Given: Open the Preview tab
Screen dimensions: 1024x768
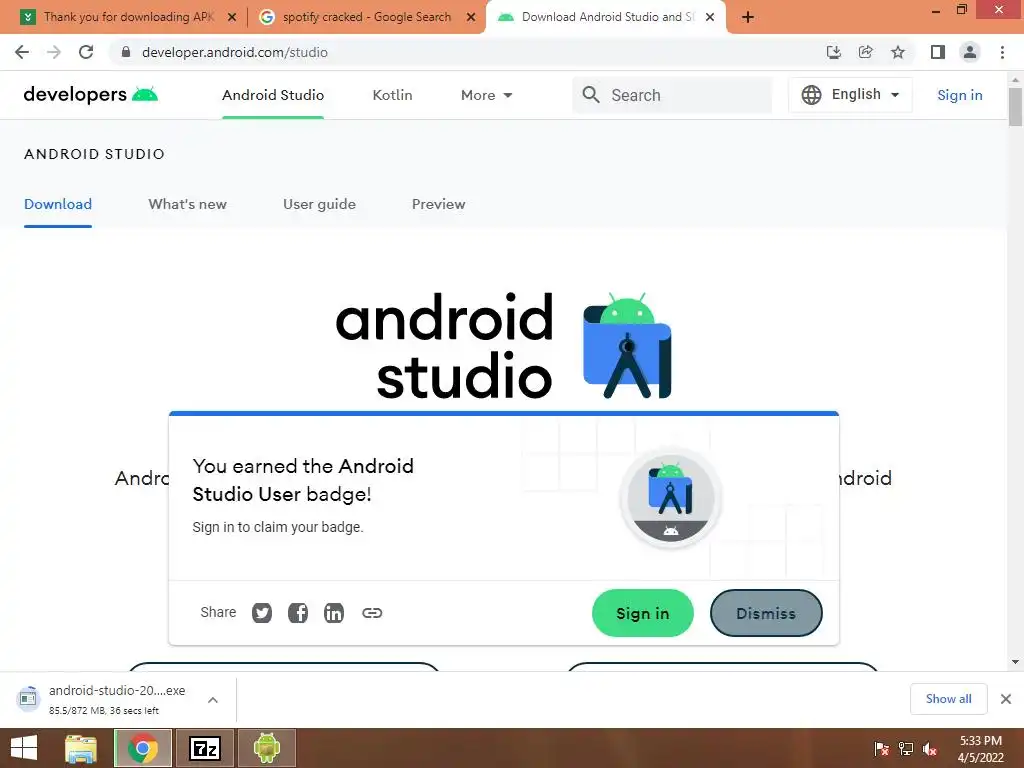Looking at the screenshot, I should pos(439,204).
